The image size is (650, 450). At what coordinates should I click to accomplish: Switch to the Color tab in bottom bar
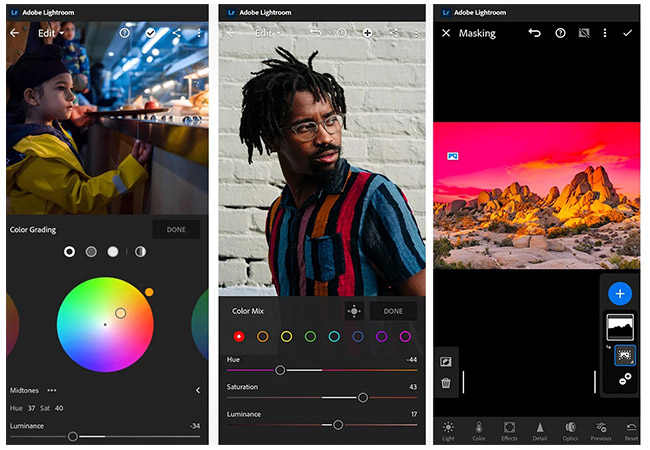point(478,430)
